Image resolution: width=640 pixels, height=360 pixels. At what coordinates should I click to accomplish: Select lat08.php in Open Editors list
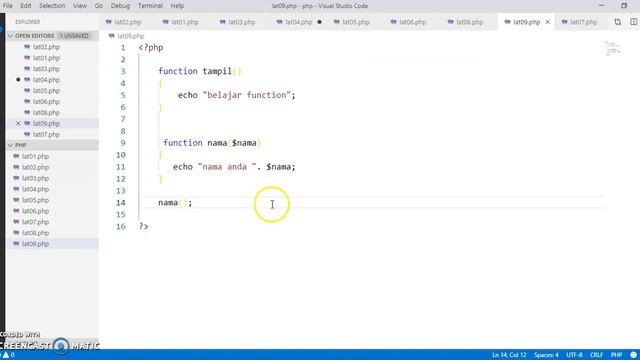tap(46, 113)
